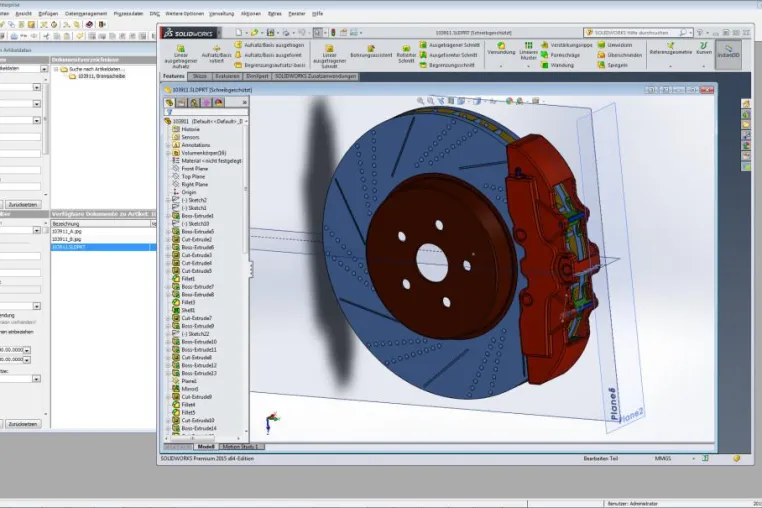The width and height of the screenshot is (762, 508).
Task: Click Save icon in SolidWorks toolbar
Action: (271, 33)
